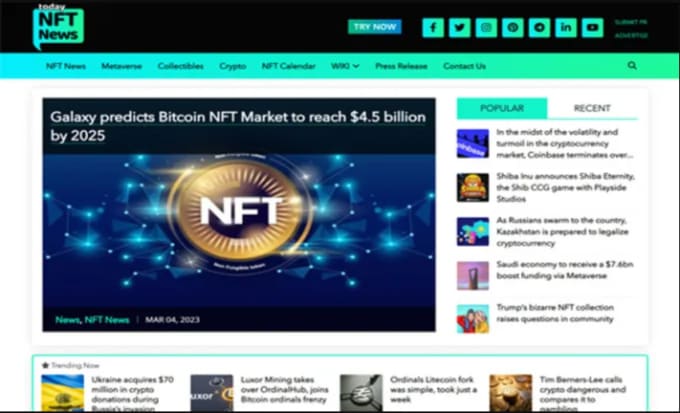This screenshot has width=680, height=413.
Task: Expand the WIKI dropdown menu
Action: coord(345,66)
